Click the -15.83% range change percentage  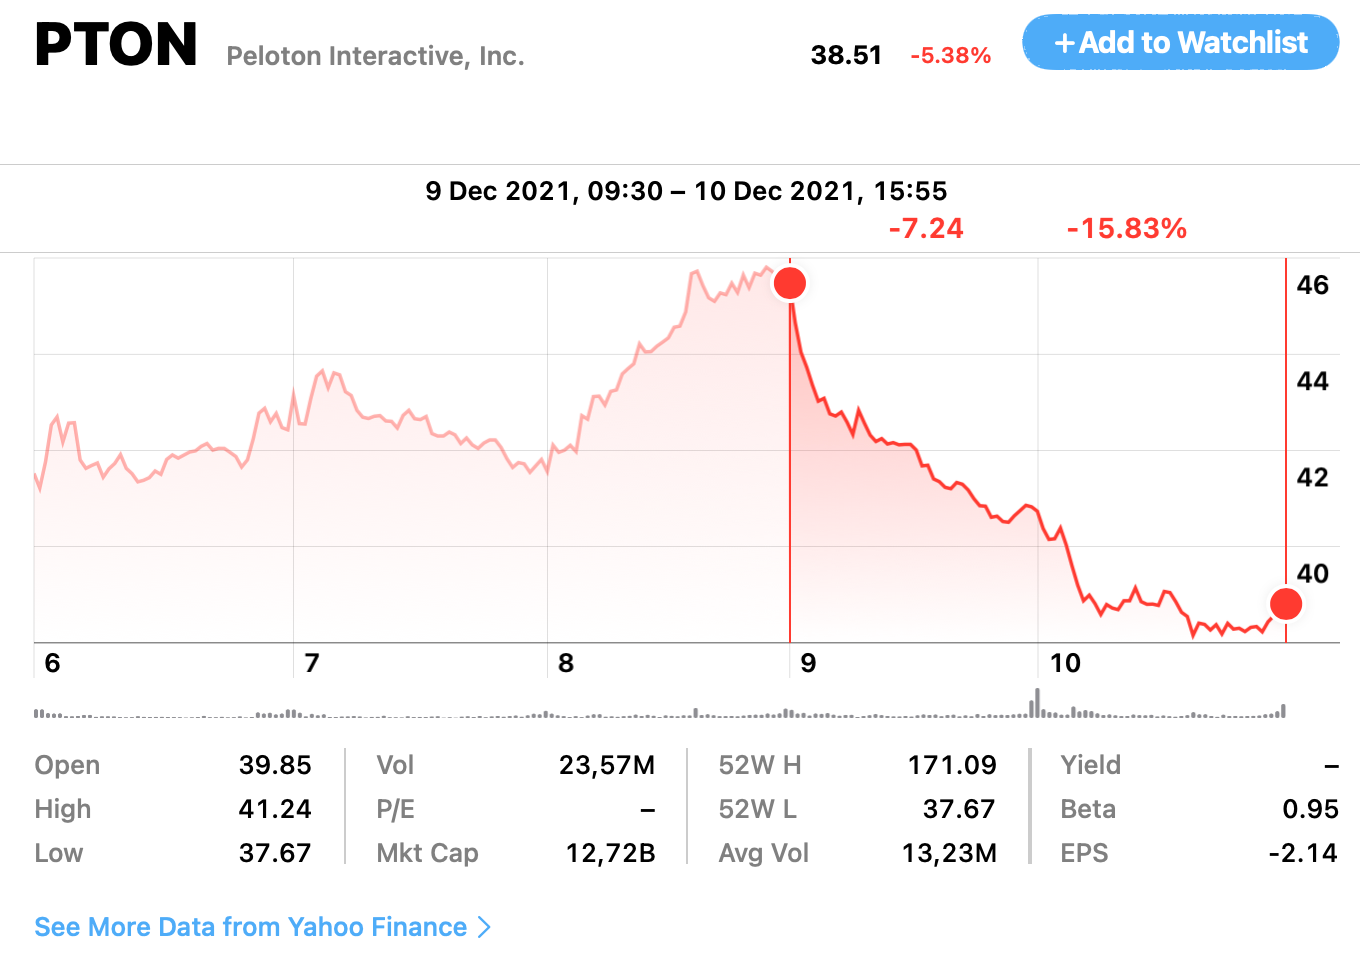pos(1126,229)
